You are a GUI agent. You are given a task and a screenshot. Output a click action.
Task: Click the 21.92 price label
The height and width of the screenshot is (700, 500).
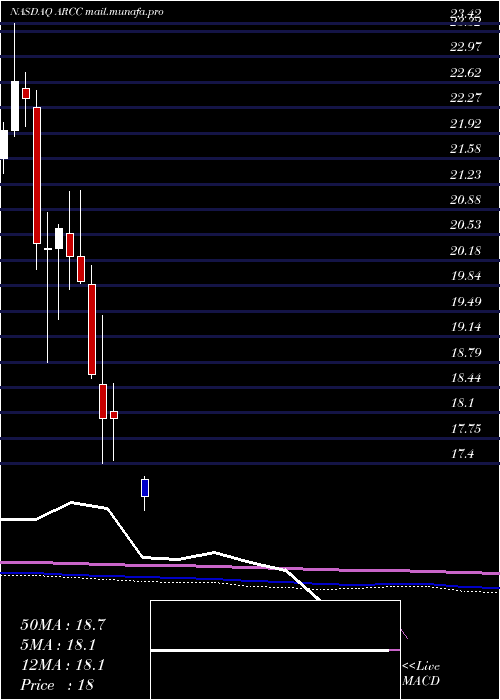466,124
